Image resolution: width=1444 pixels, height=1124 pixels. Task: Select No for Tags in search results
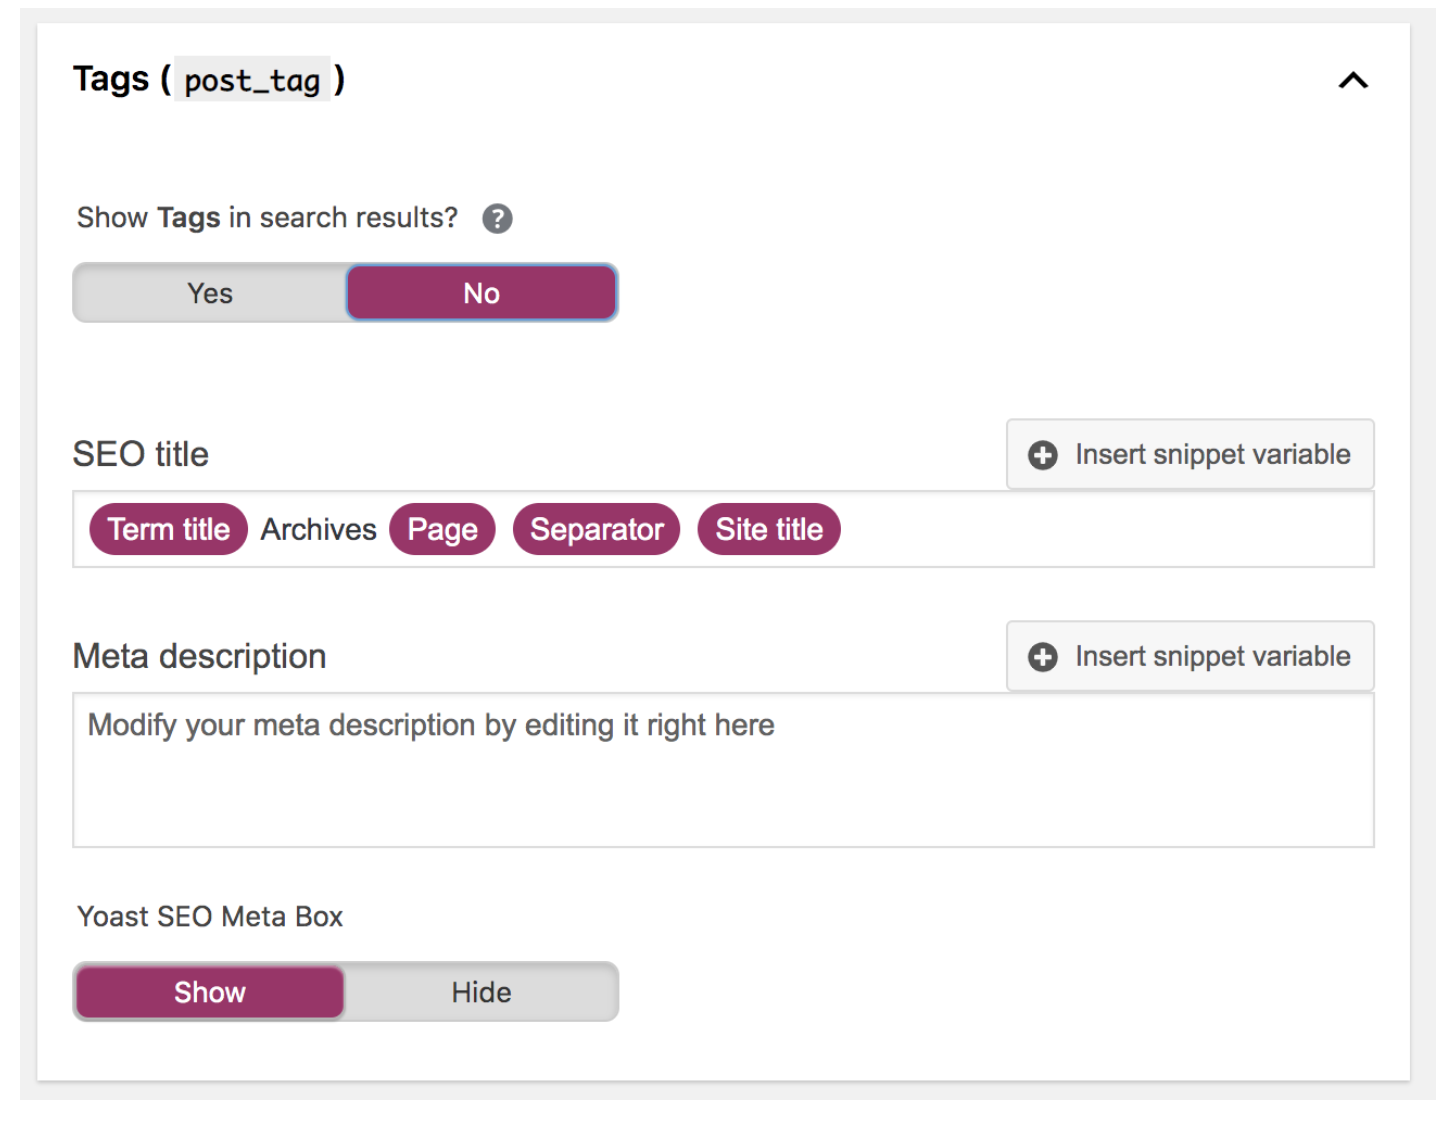coord(481,293)
